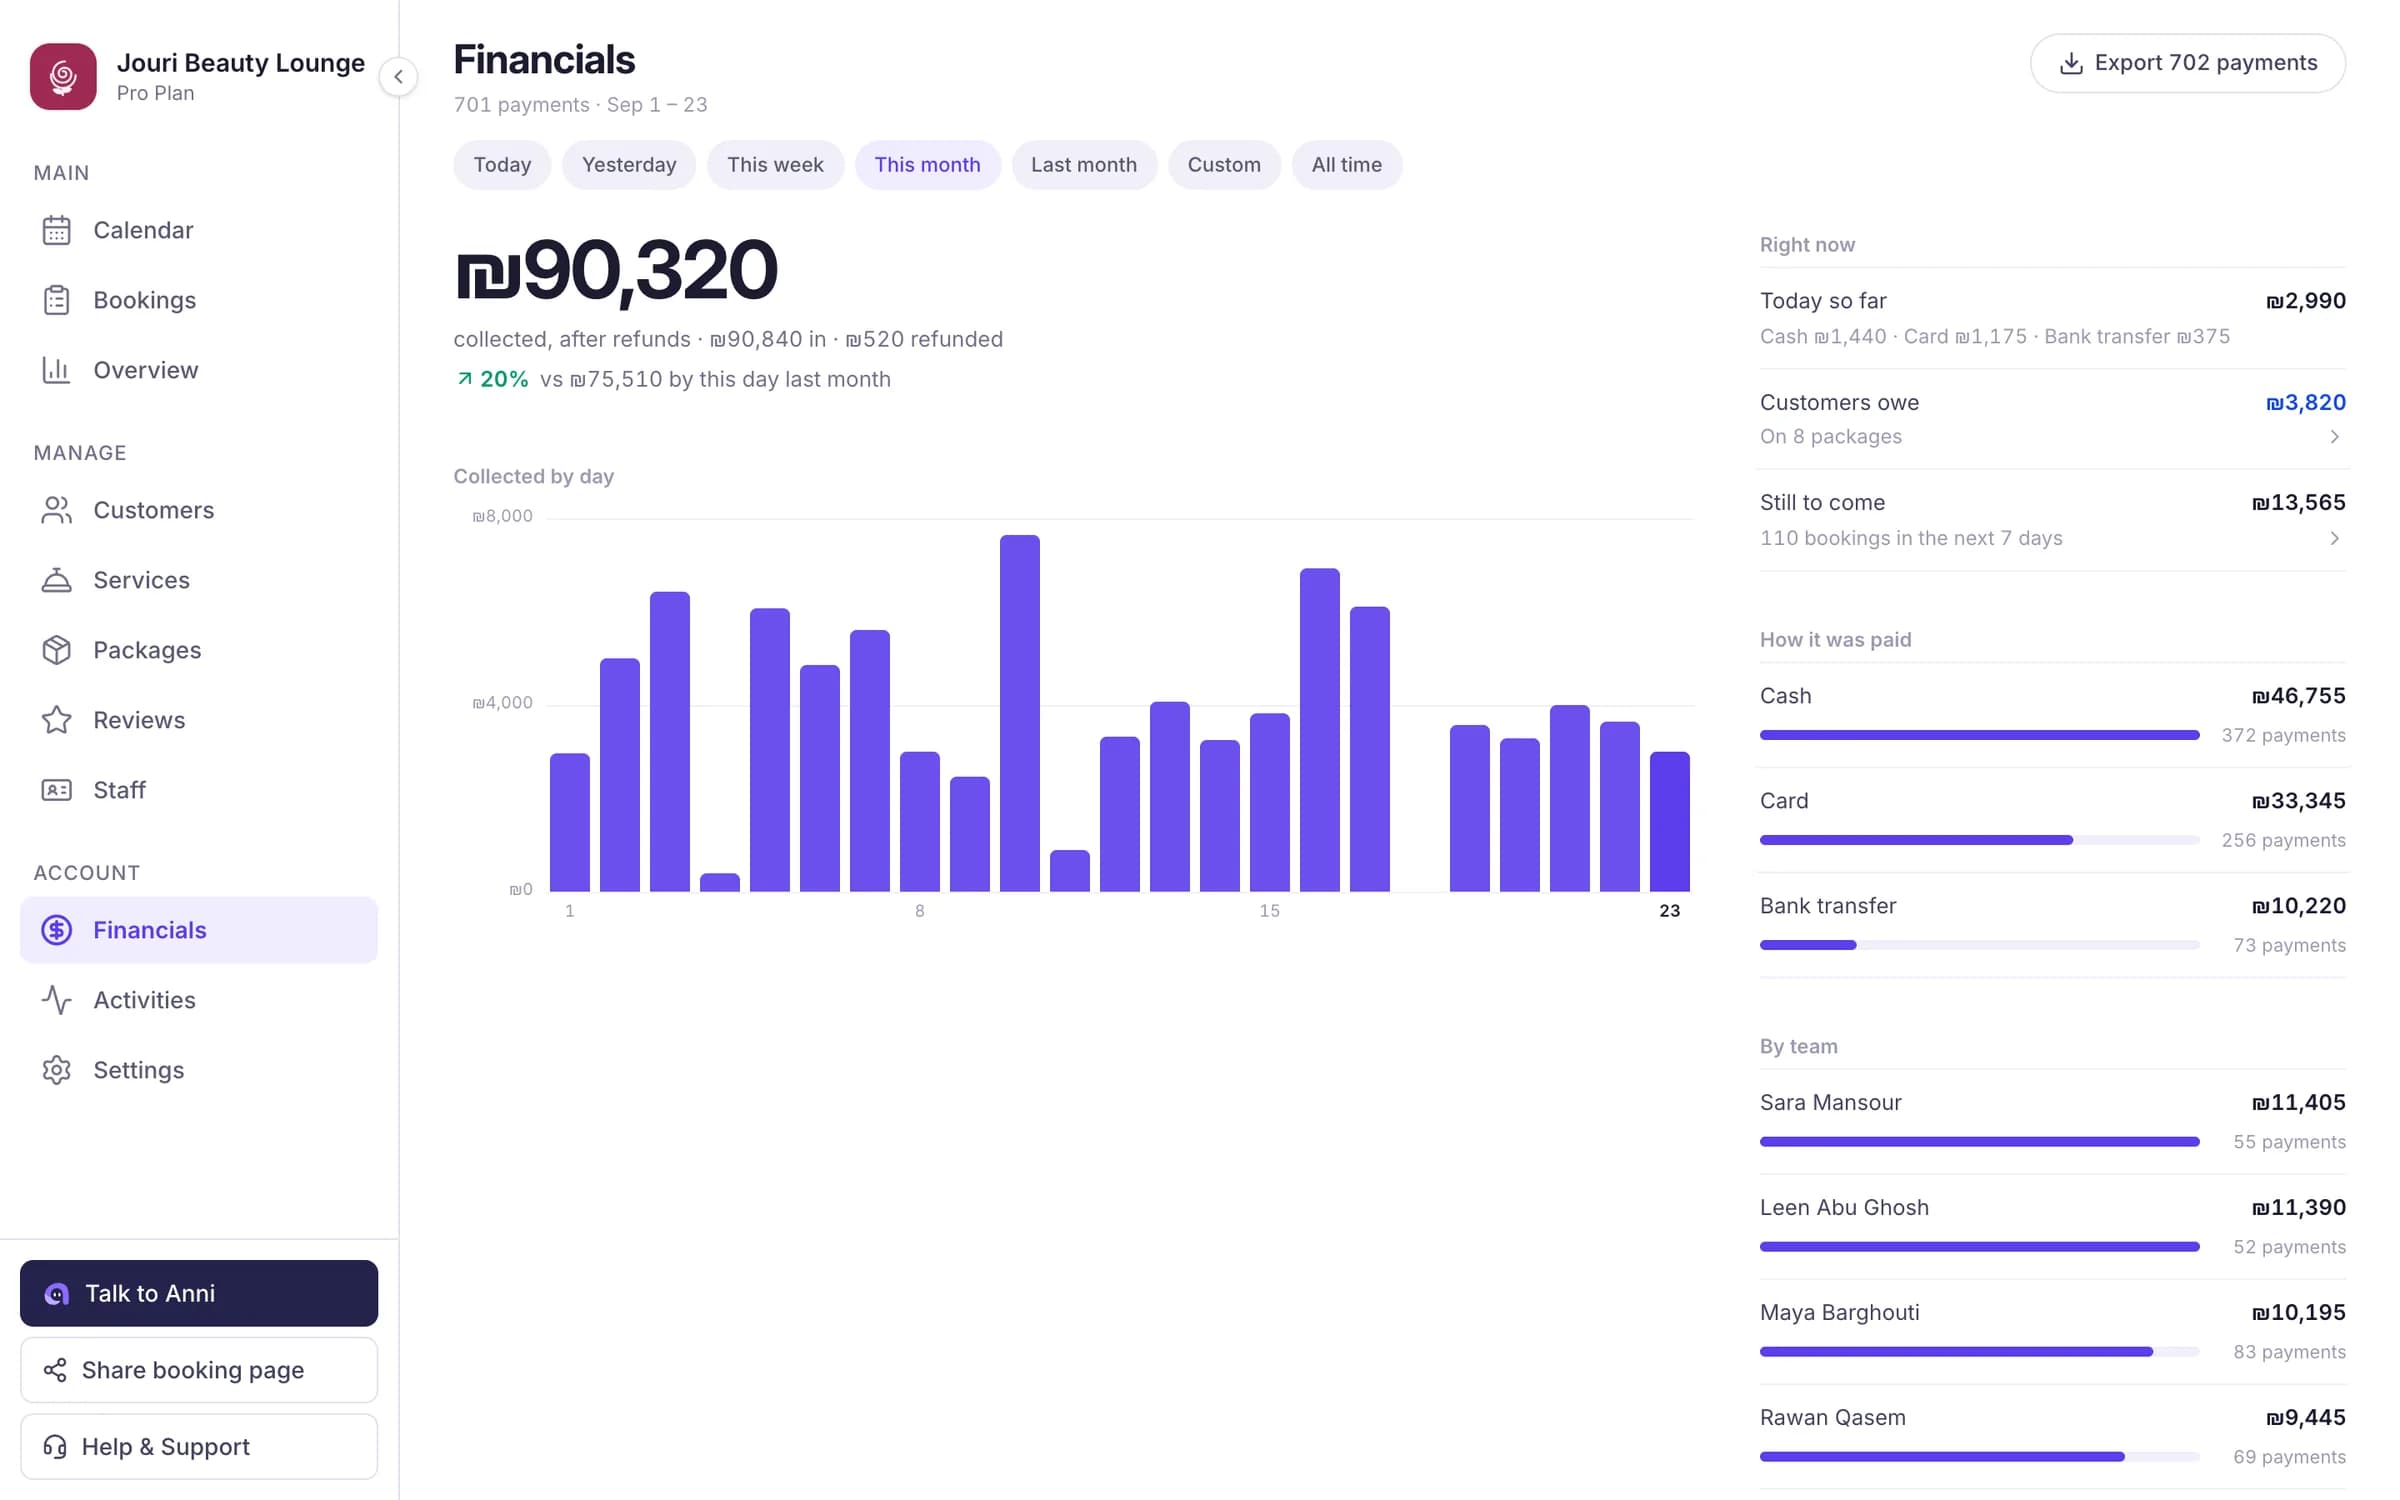Click the Maya Barghouti team row
This screenshot has width=2400, height=1500.
click(2052, 1332)
